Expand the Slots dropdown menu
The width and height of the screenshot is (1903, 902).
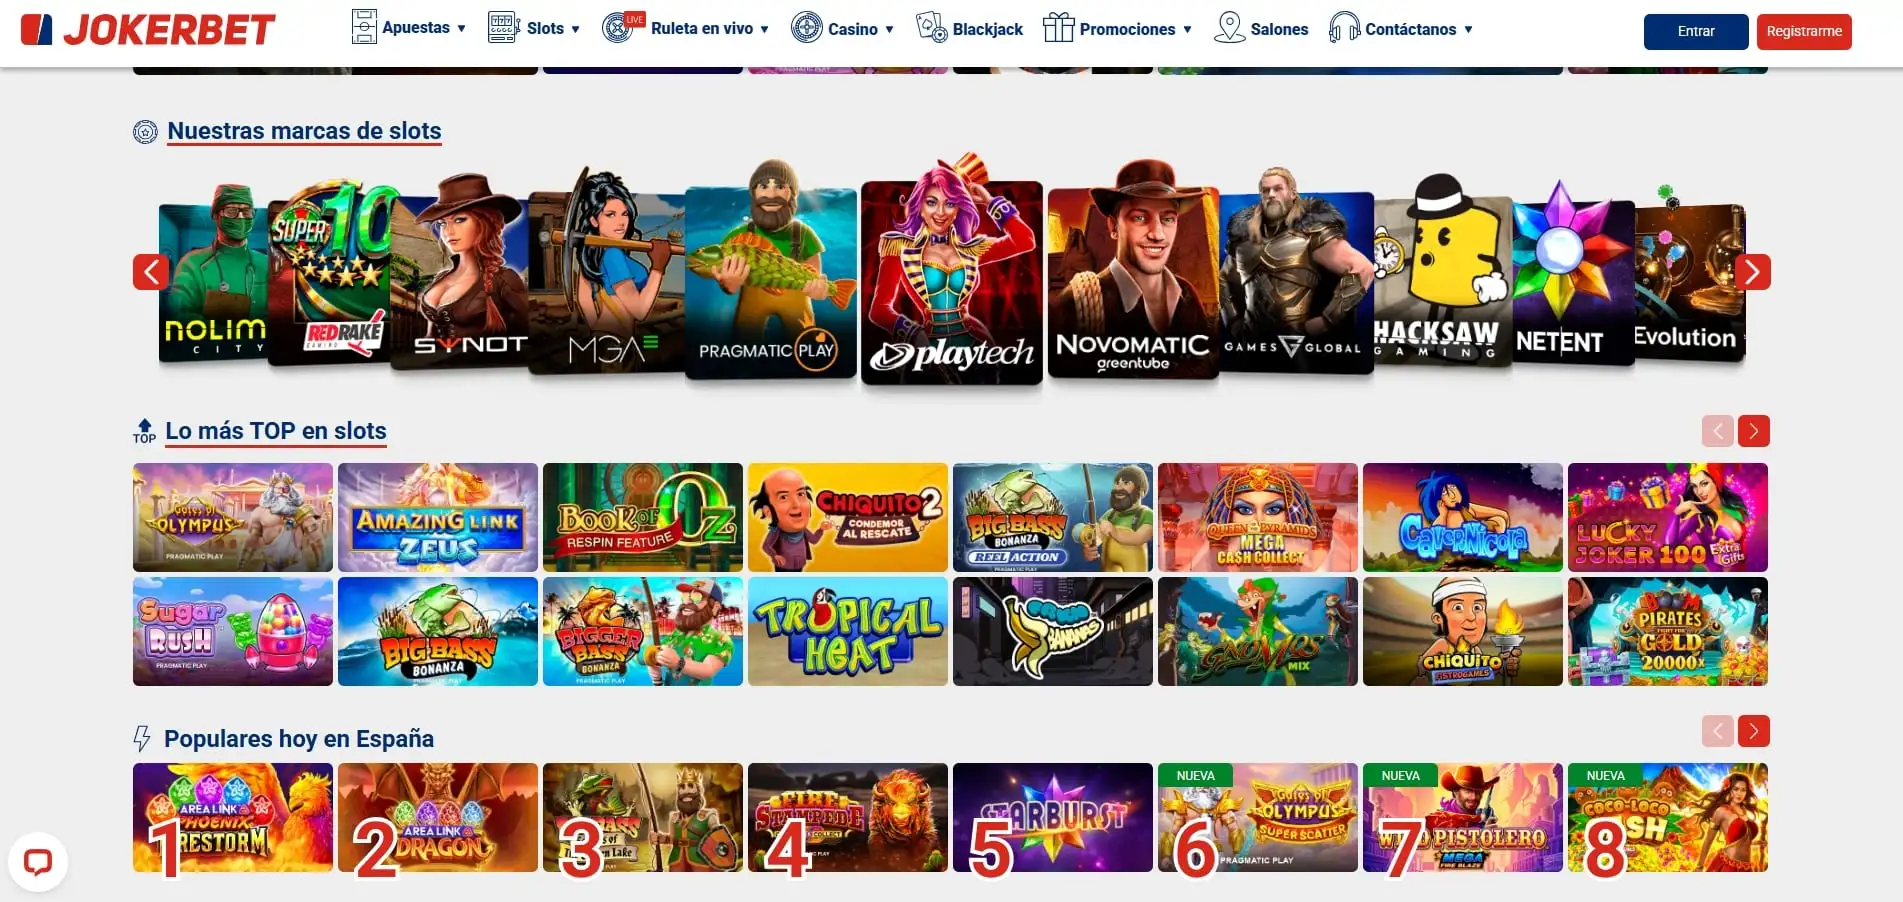[x=534, y=28]
